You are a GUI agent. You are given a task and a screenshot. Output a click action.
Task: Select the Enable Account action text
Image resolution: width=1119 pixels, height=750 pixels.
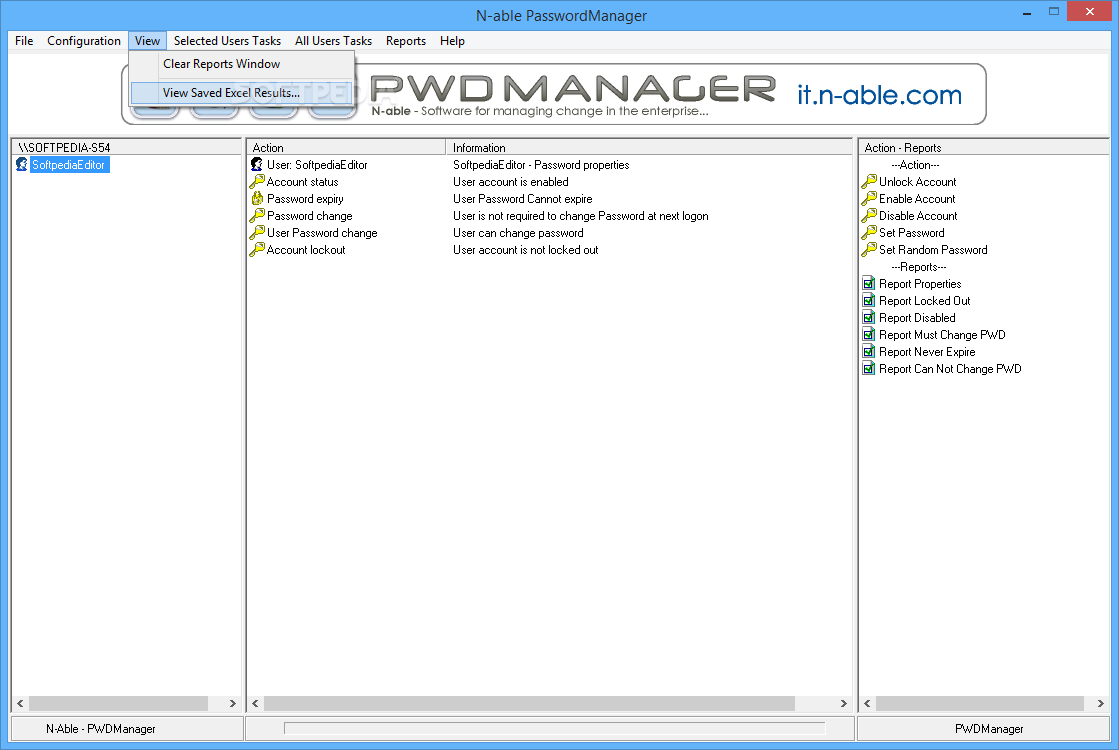tap(917, 199)
